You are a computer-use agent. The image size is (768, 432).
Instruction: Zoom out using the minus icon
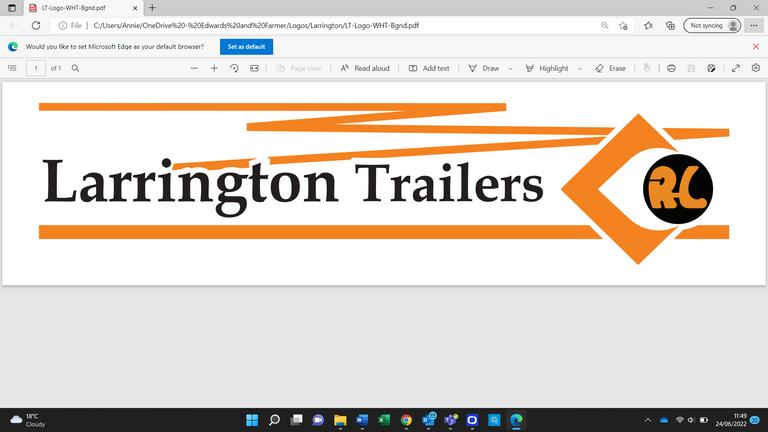coord(194,68)
